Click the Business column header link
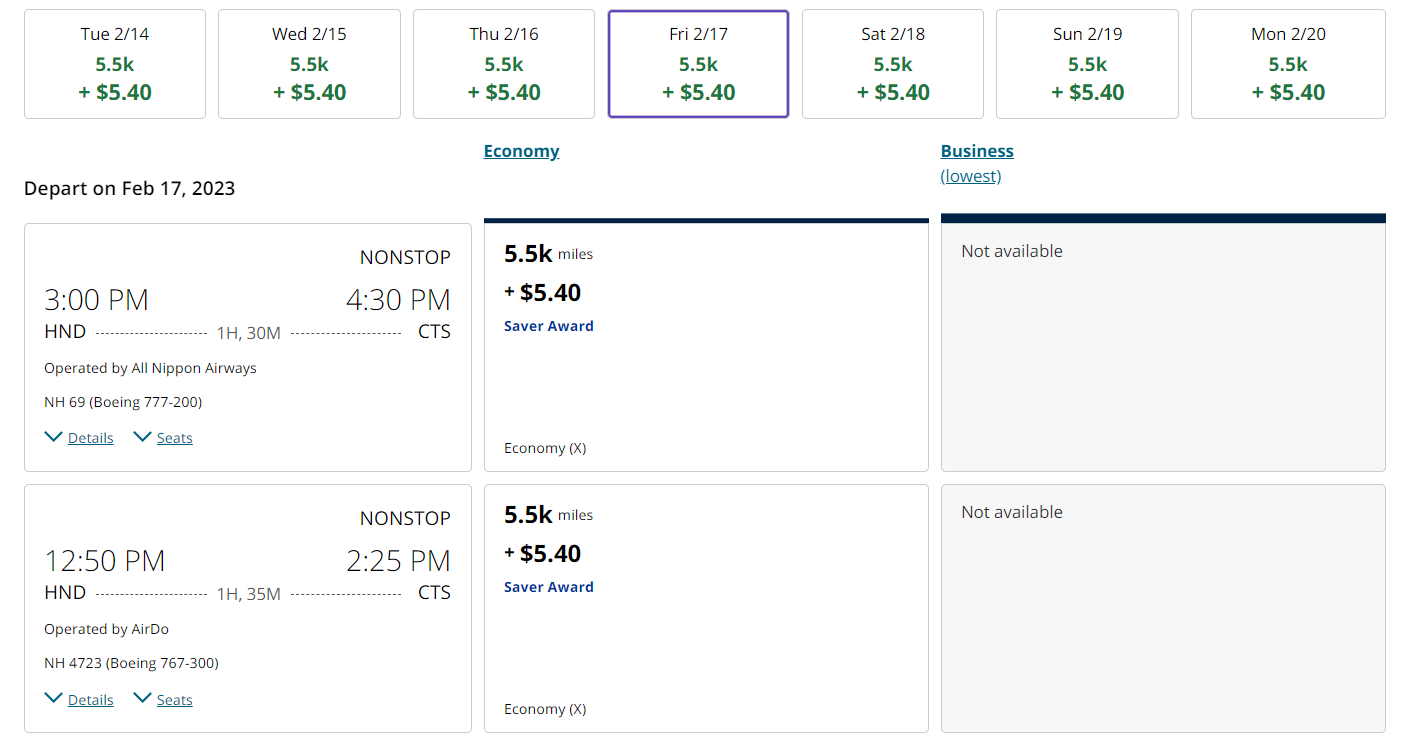1411x738 pixels. tap(977, 151)
